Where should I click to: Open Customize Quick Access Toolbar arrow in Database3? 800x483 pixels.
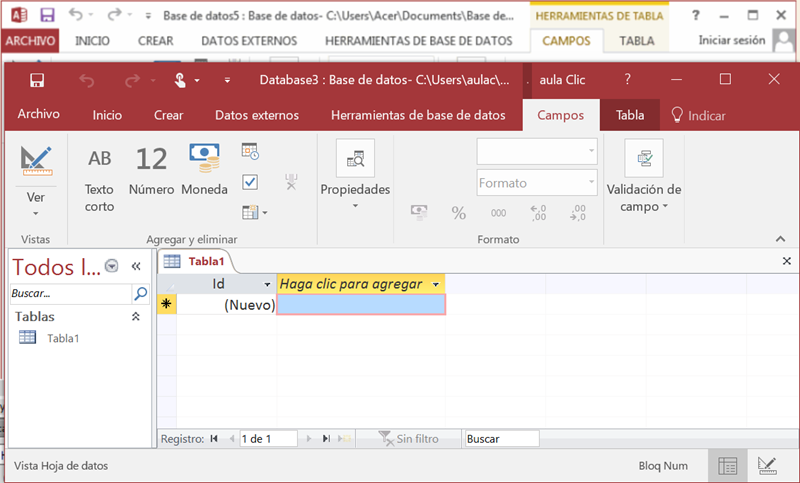tap(227, 81)
